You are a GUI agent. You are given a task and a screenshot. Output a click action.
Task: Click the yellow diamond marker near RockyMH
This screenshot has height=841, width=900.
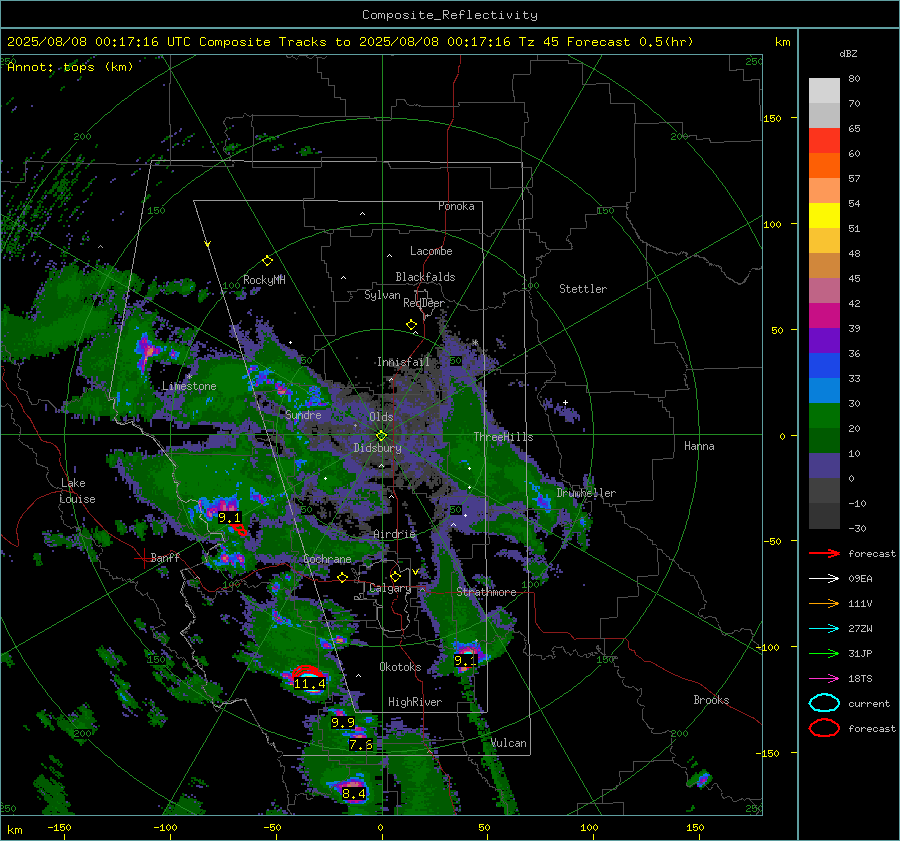(267, 261)
